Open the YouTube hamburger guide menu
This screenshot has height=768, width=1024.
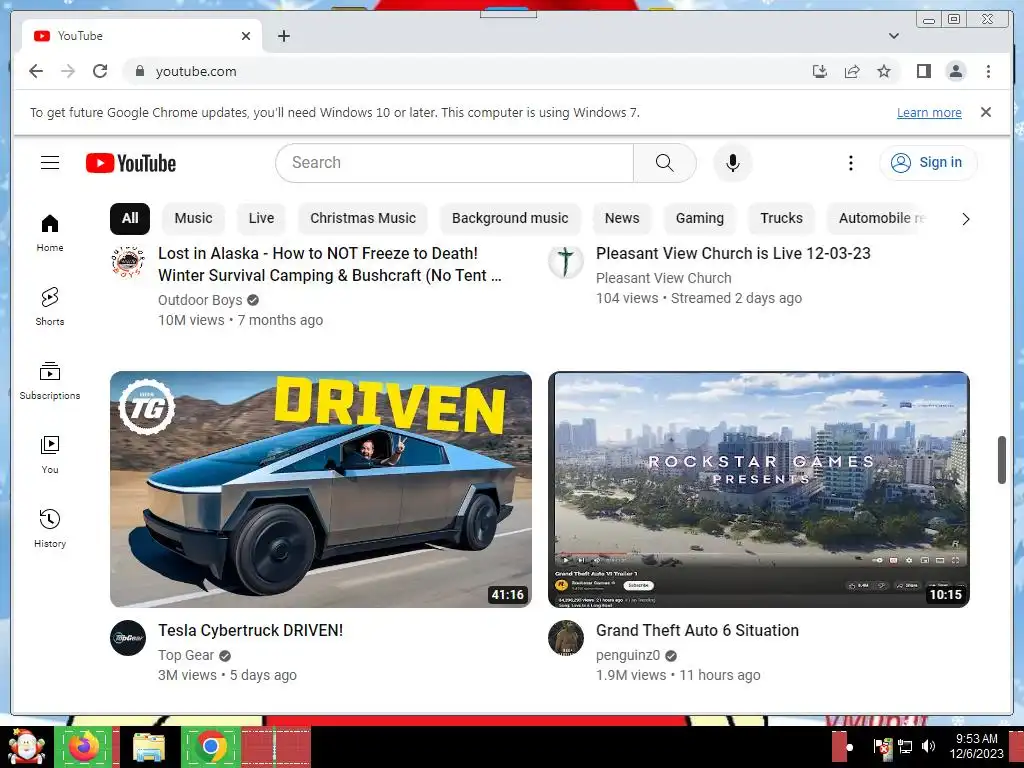50,163
